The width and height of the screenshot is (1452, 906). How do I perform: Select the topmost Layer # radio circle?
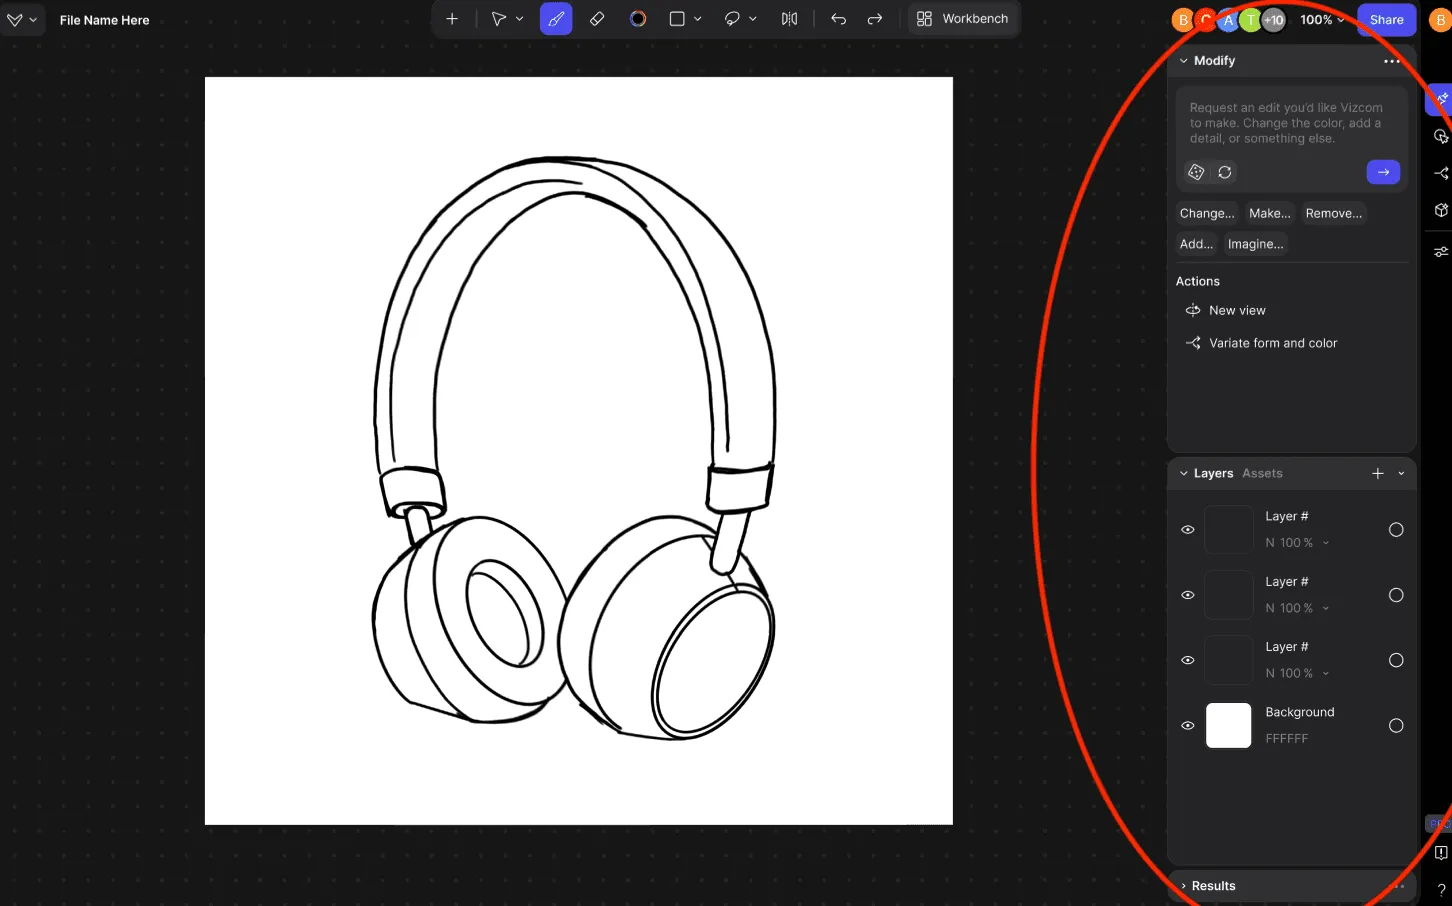point(1396,530)
